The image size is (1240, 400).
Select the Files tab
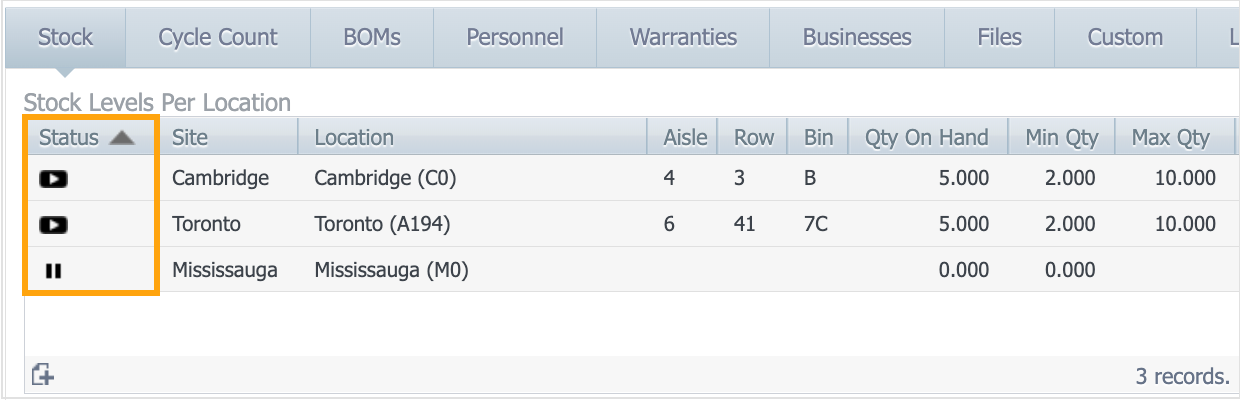click(x=999, y=38)
